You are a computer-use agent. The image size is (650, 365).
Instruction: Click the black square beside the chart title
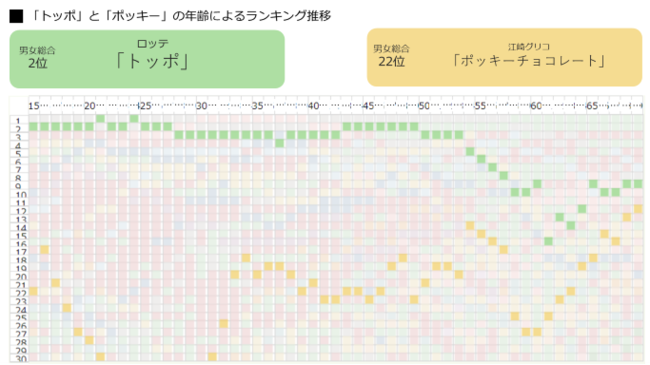(x=16, y=16)
